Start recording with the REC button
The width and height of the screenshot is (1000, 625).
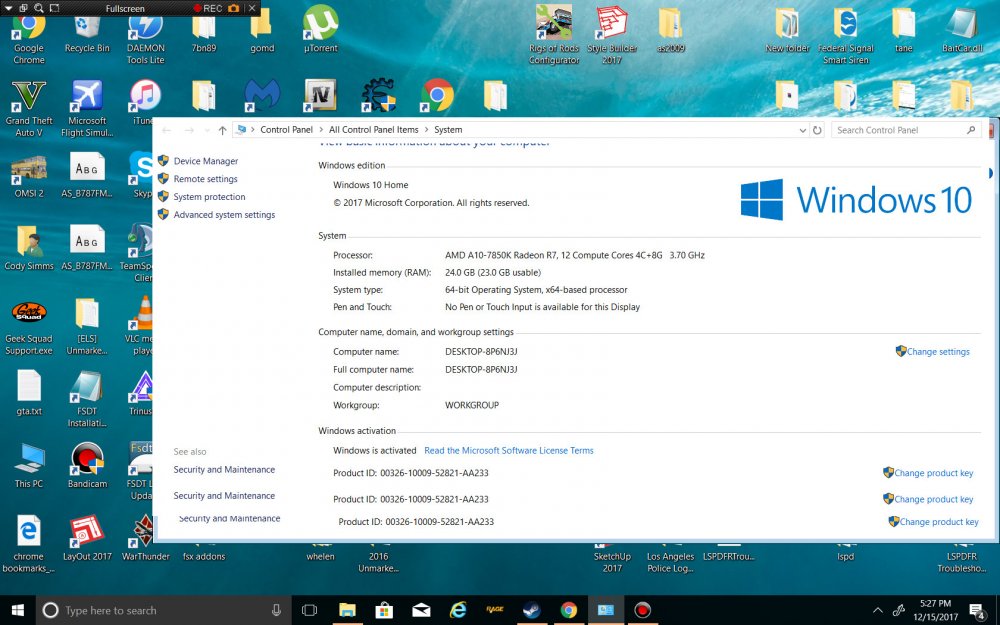tap(208, 8)
